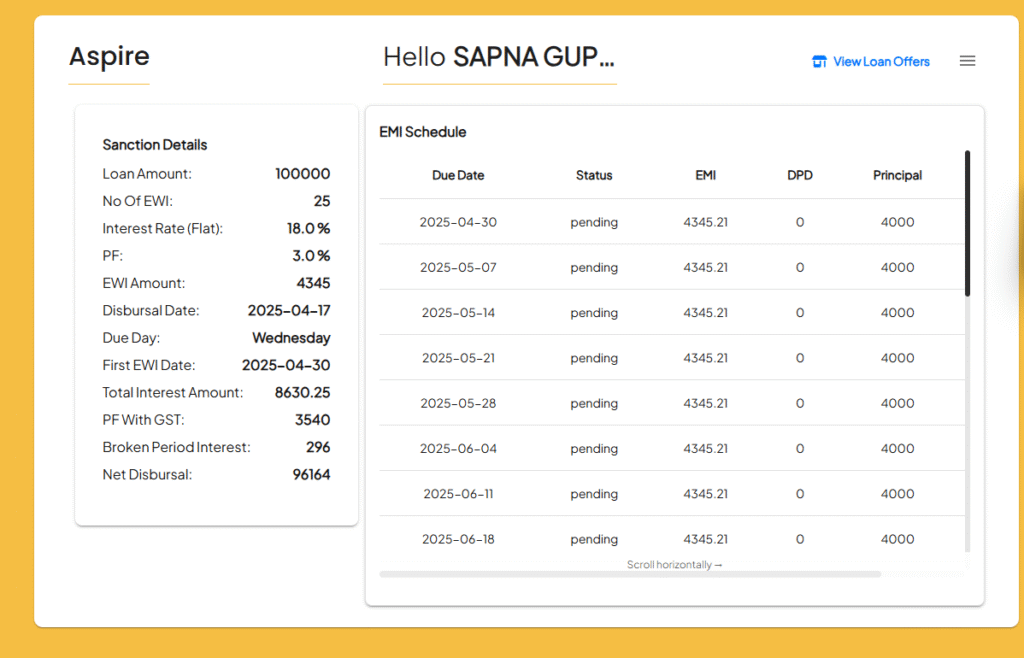
Task: Click the Aspire logo text
Action: pos(109,57)
